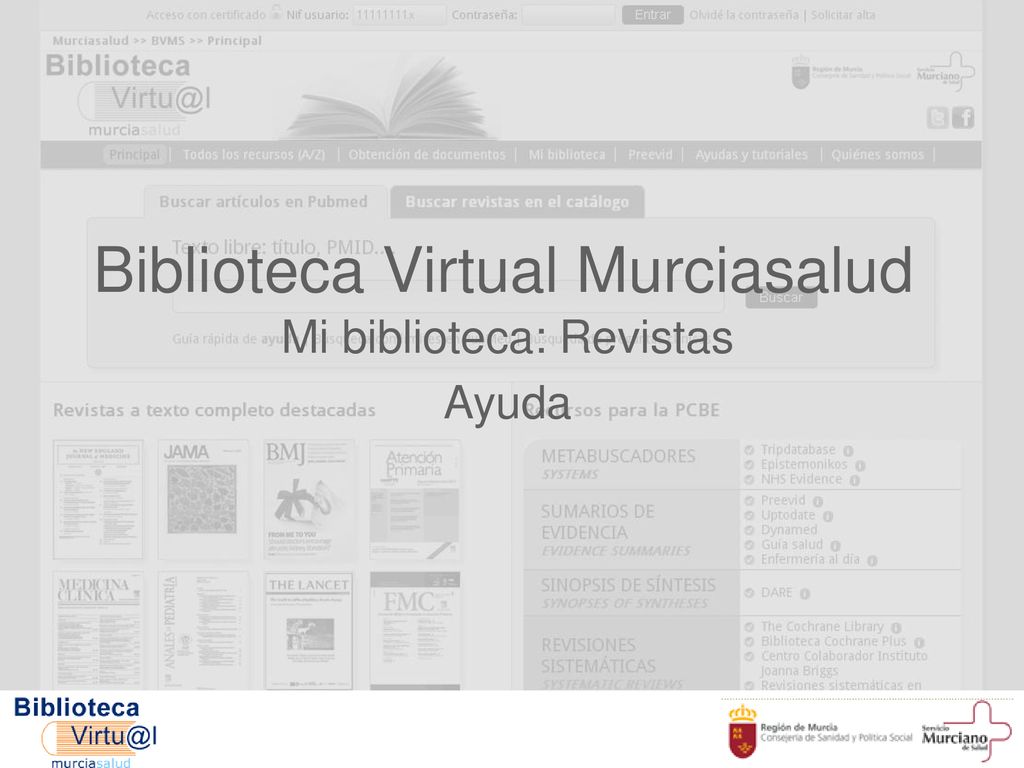Switch to Buscar artículos en Pubmed tab
The image size is (1024, 768).
tap(264, 202)
